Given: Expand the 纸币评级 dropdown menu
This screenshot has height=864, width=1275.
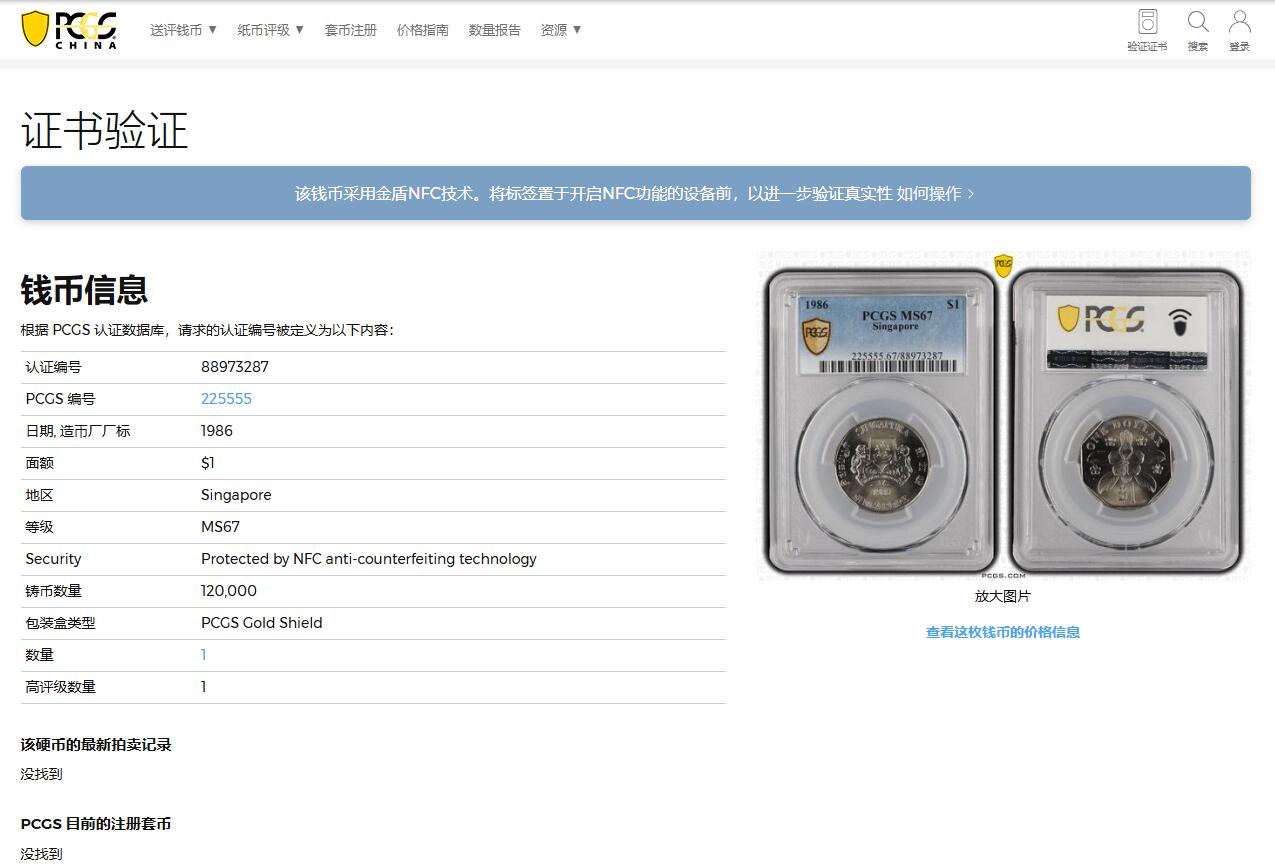Looking at the screenshot, I should pos(271,30).
